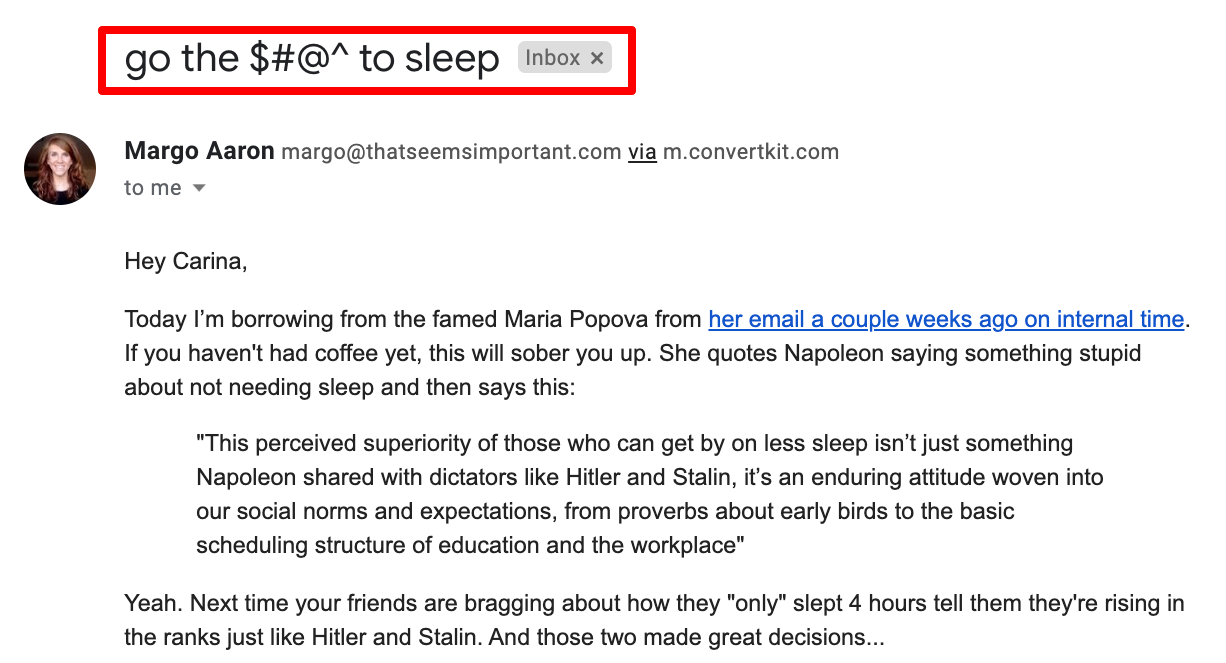The height and width of the screenshot is (663, 1226).
Task: Click quote line starting 'This perceived superiority'
Action: (634, 443)
